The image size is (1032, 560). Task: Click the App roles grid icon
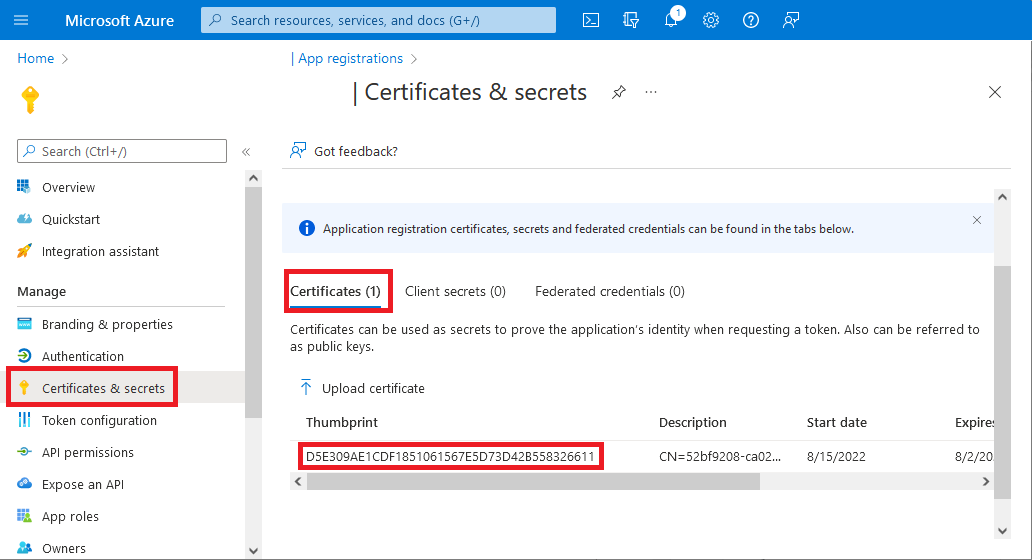click(24, 516)
